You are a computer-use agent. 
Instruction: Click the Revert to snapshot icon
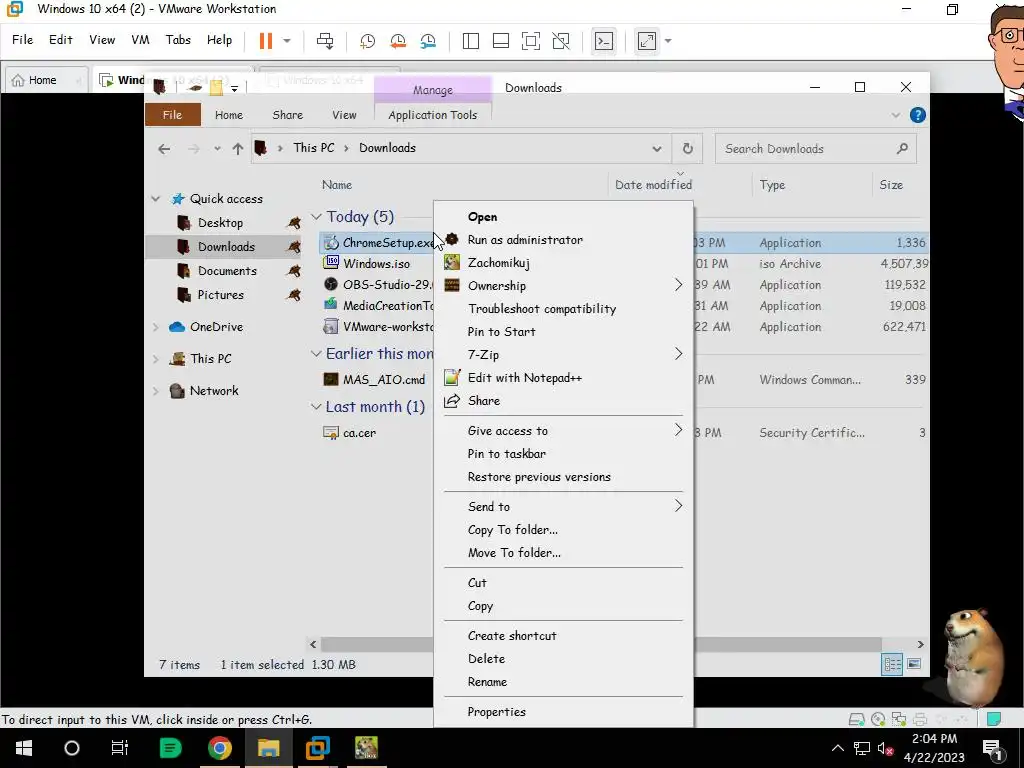coord(398,40)
